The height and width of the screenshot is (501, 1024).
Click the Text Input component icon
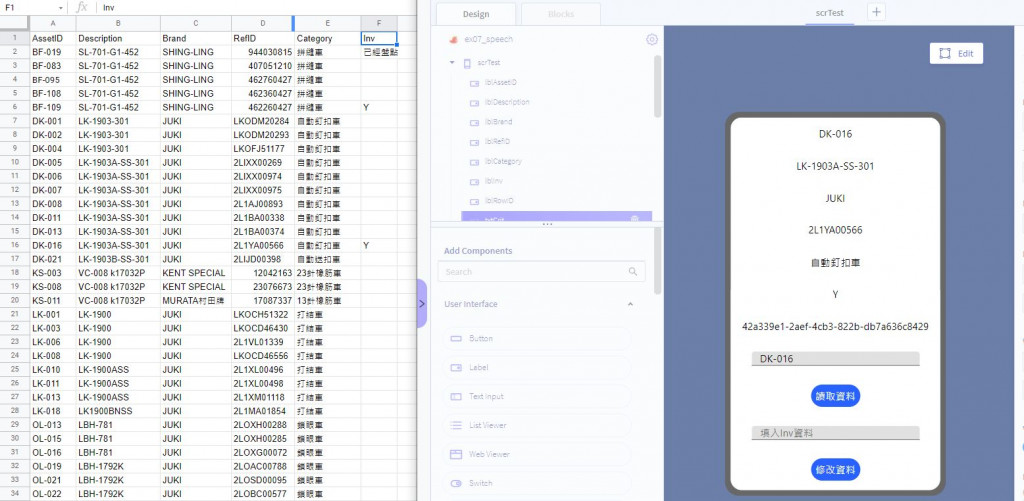pyautogui.click(x=456, y=396)
